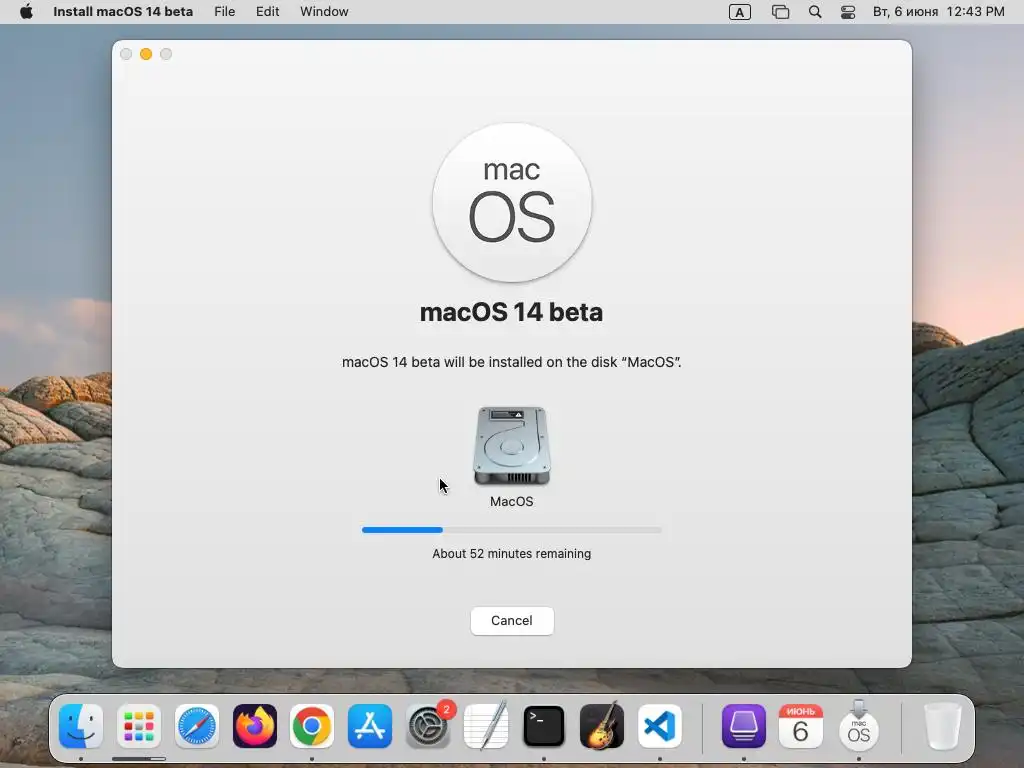1024x768 pixels.
Task: Cancel the macOS 14 beta installation
Action: 512,620
